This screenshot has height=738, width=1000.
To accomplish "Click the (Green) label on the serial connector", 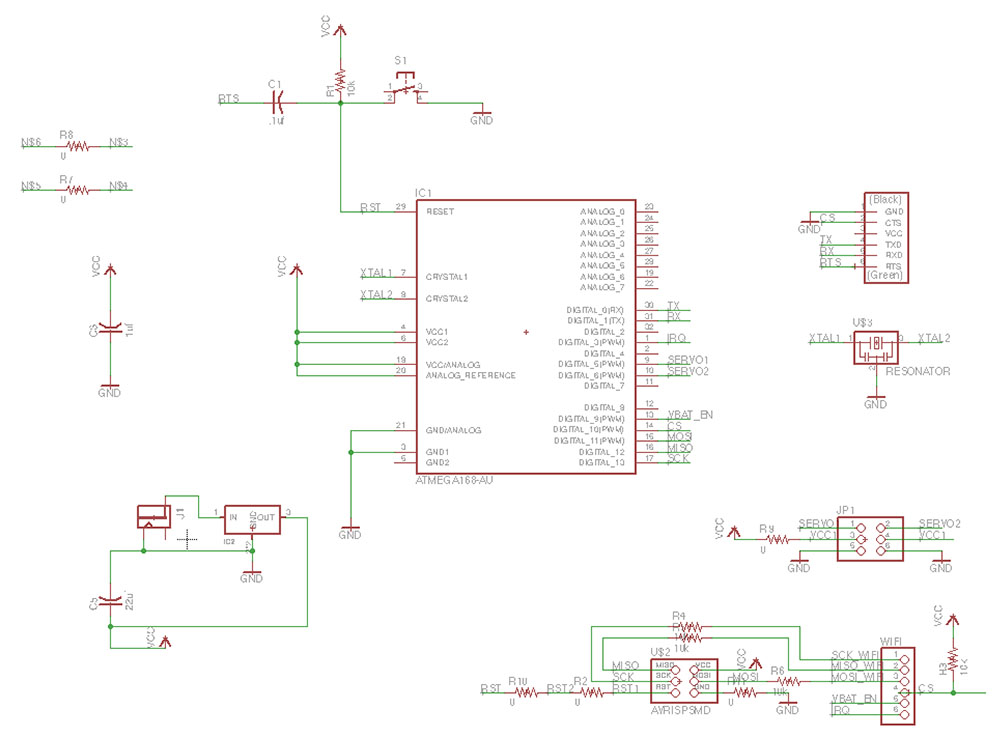I will (x=884, y=276).
